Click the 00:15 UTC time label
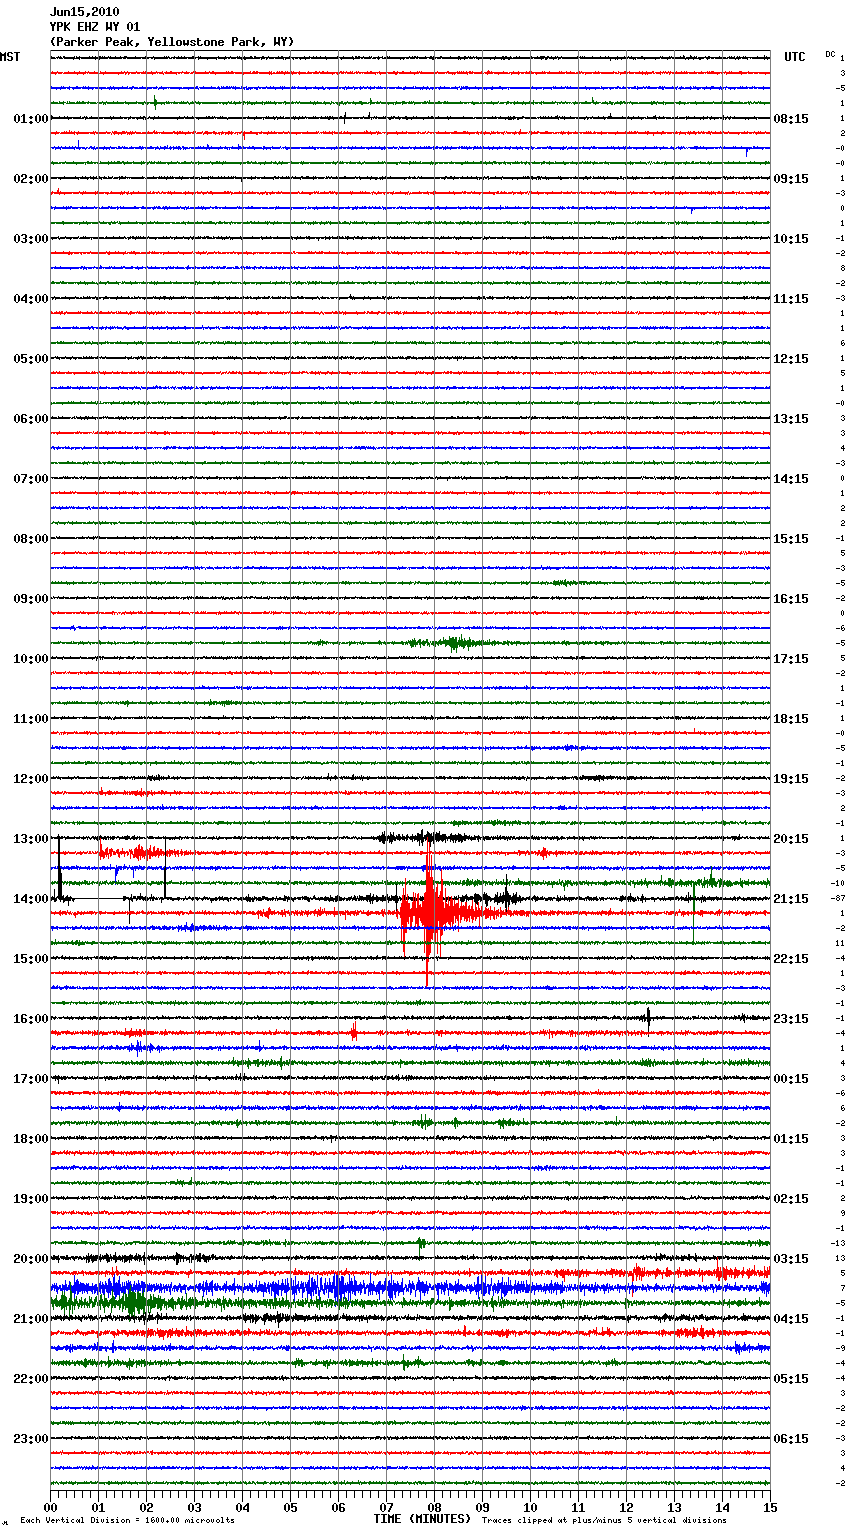Screen dimensions: 850x1534 tap(791, 1079)
